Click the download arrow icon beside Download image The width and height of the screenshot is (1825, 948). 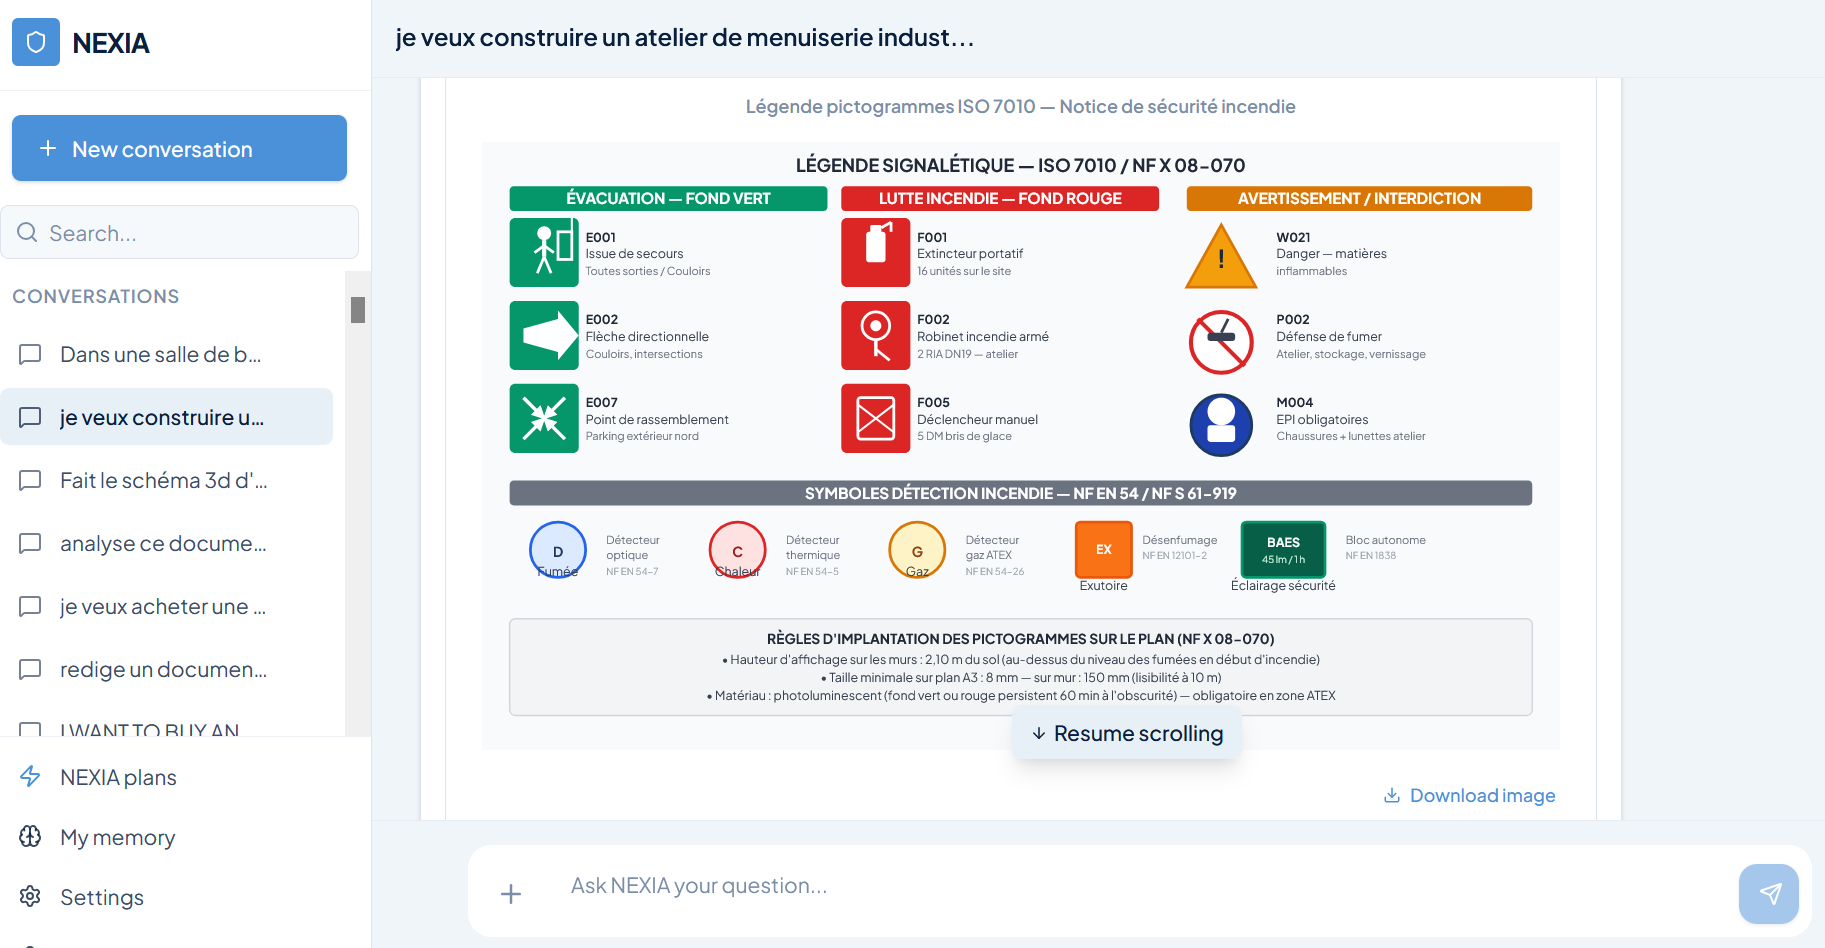(x=1391, y=795)
